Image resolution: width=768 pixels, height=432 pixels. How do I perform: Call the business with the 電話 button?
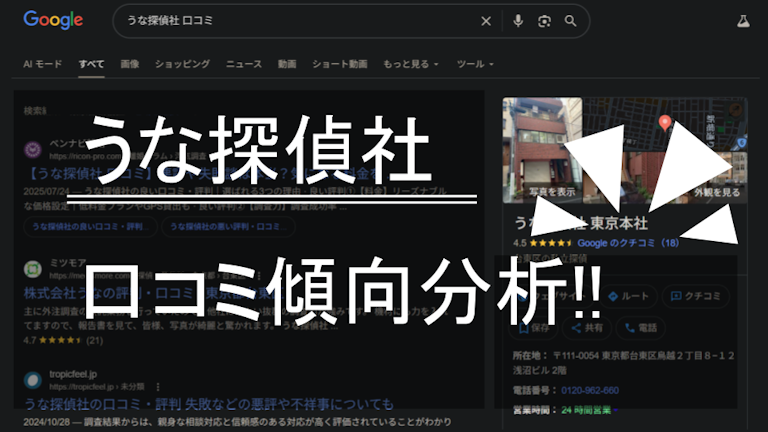coord(641,328)
